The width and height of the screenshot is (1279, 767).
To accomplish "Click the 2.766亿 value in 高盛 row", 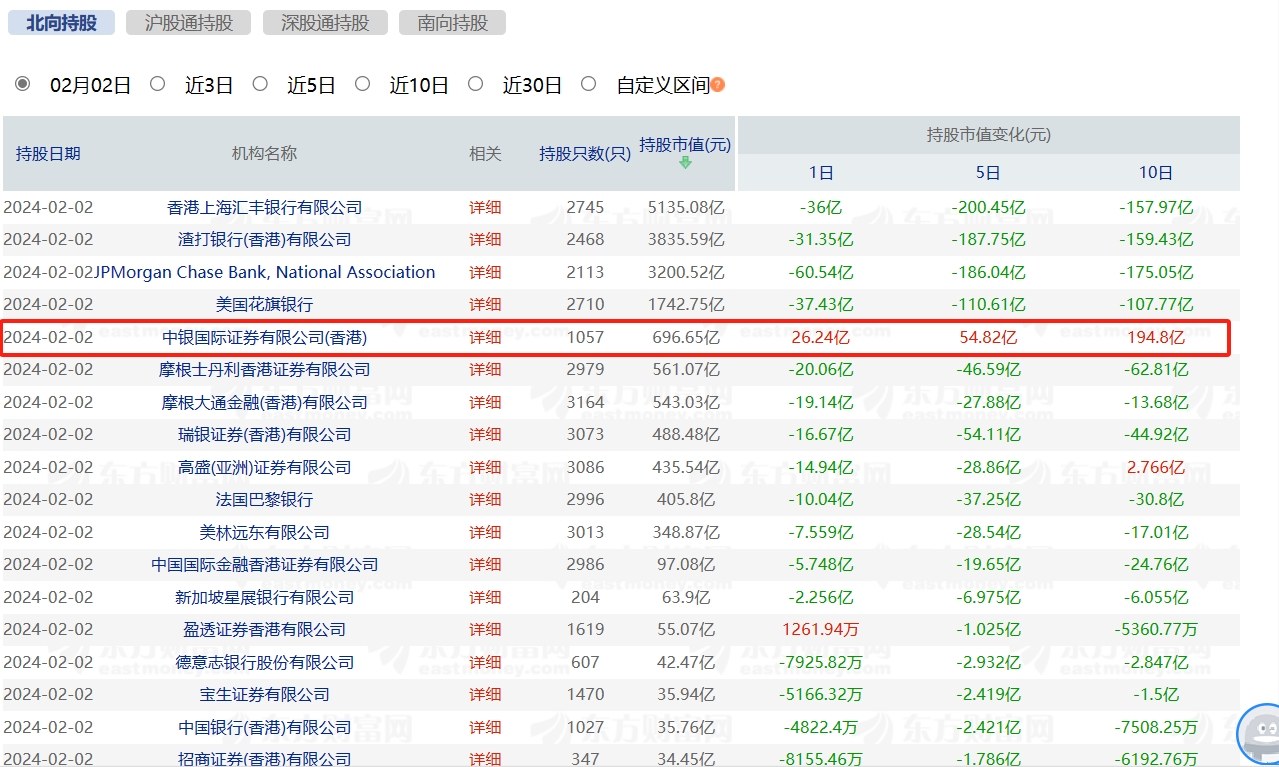I will [x=1155, y=467].
